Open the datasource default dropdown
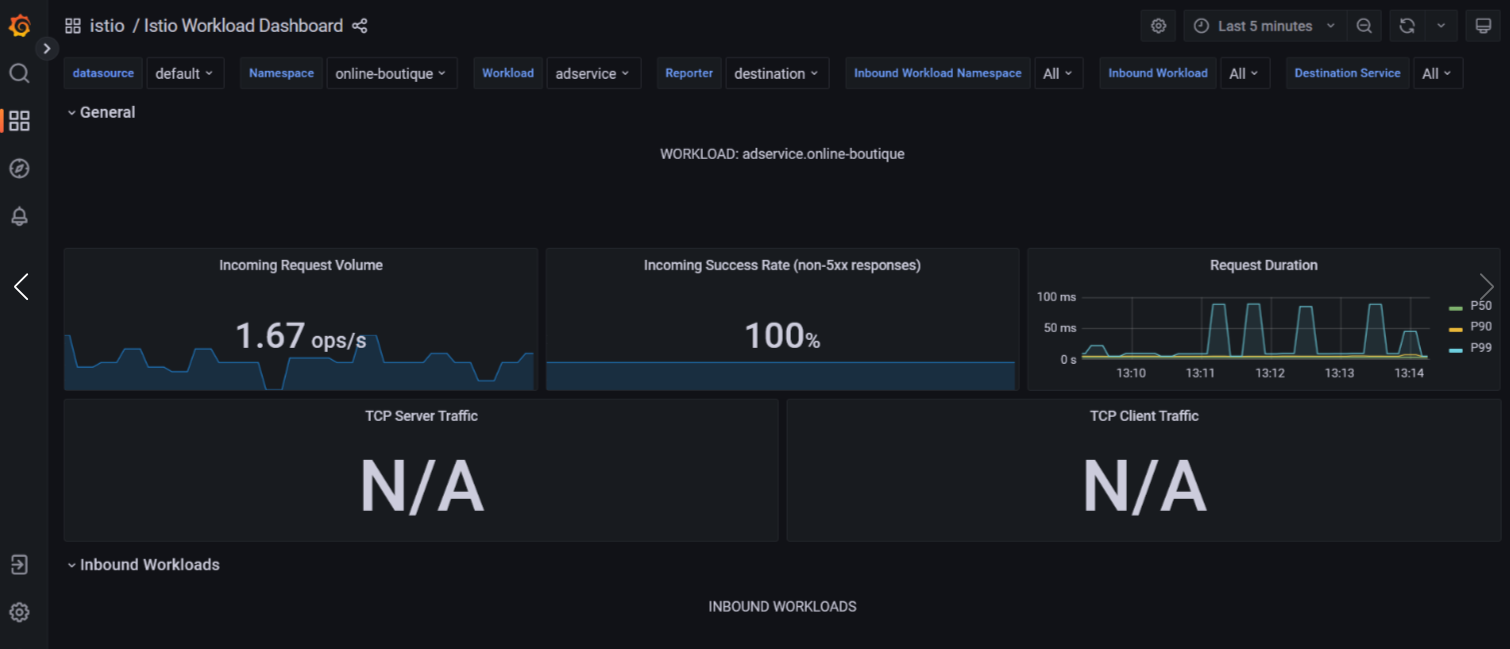 tap(185, 73)
